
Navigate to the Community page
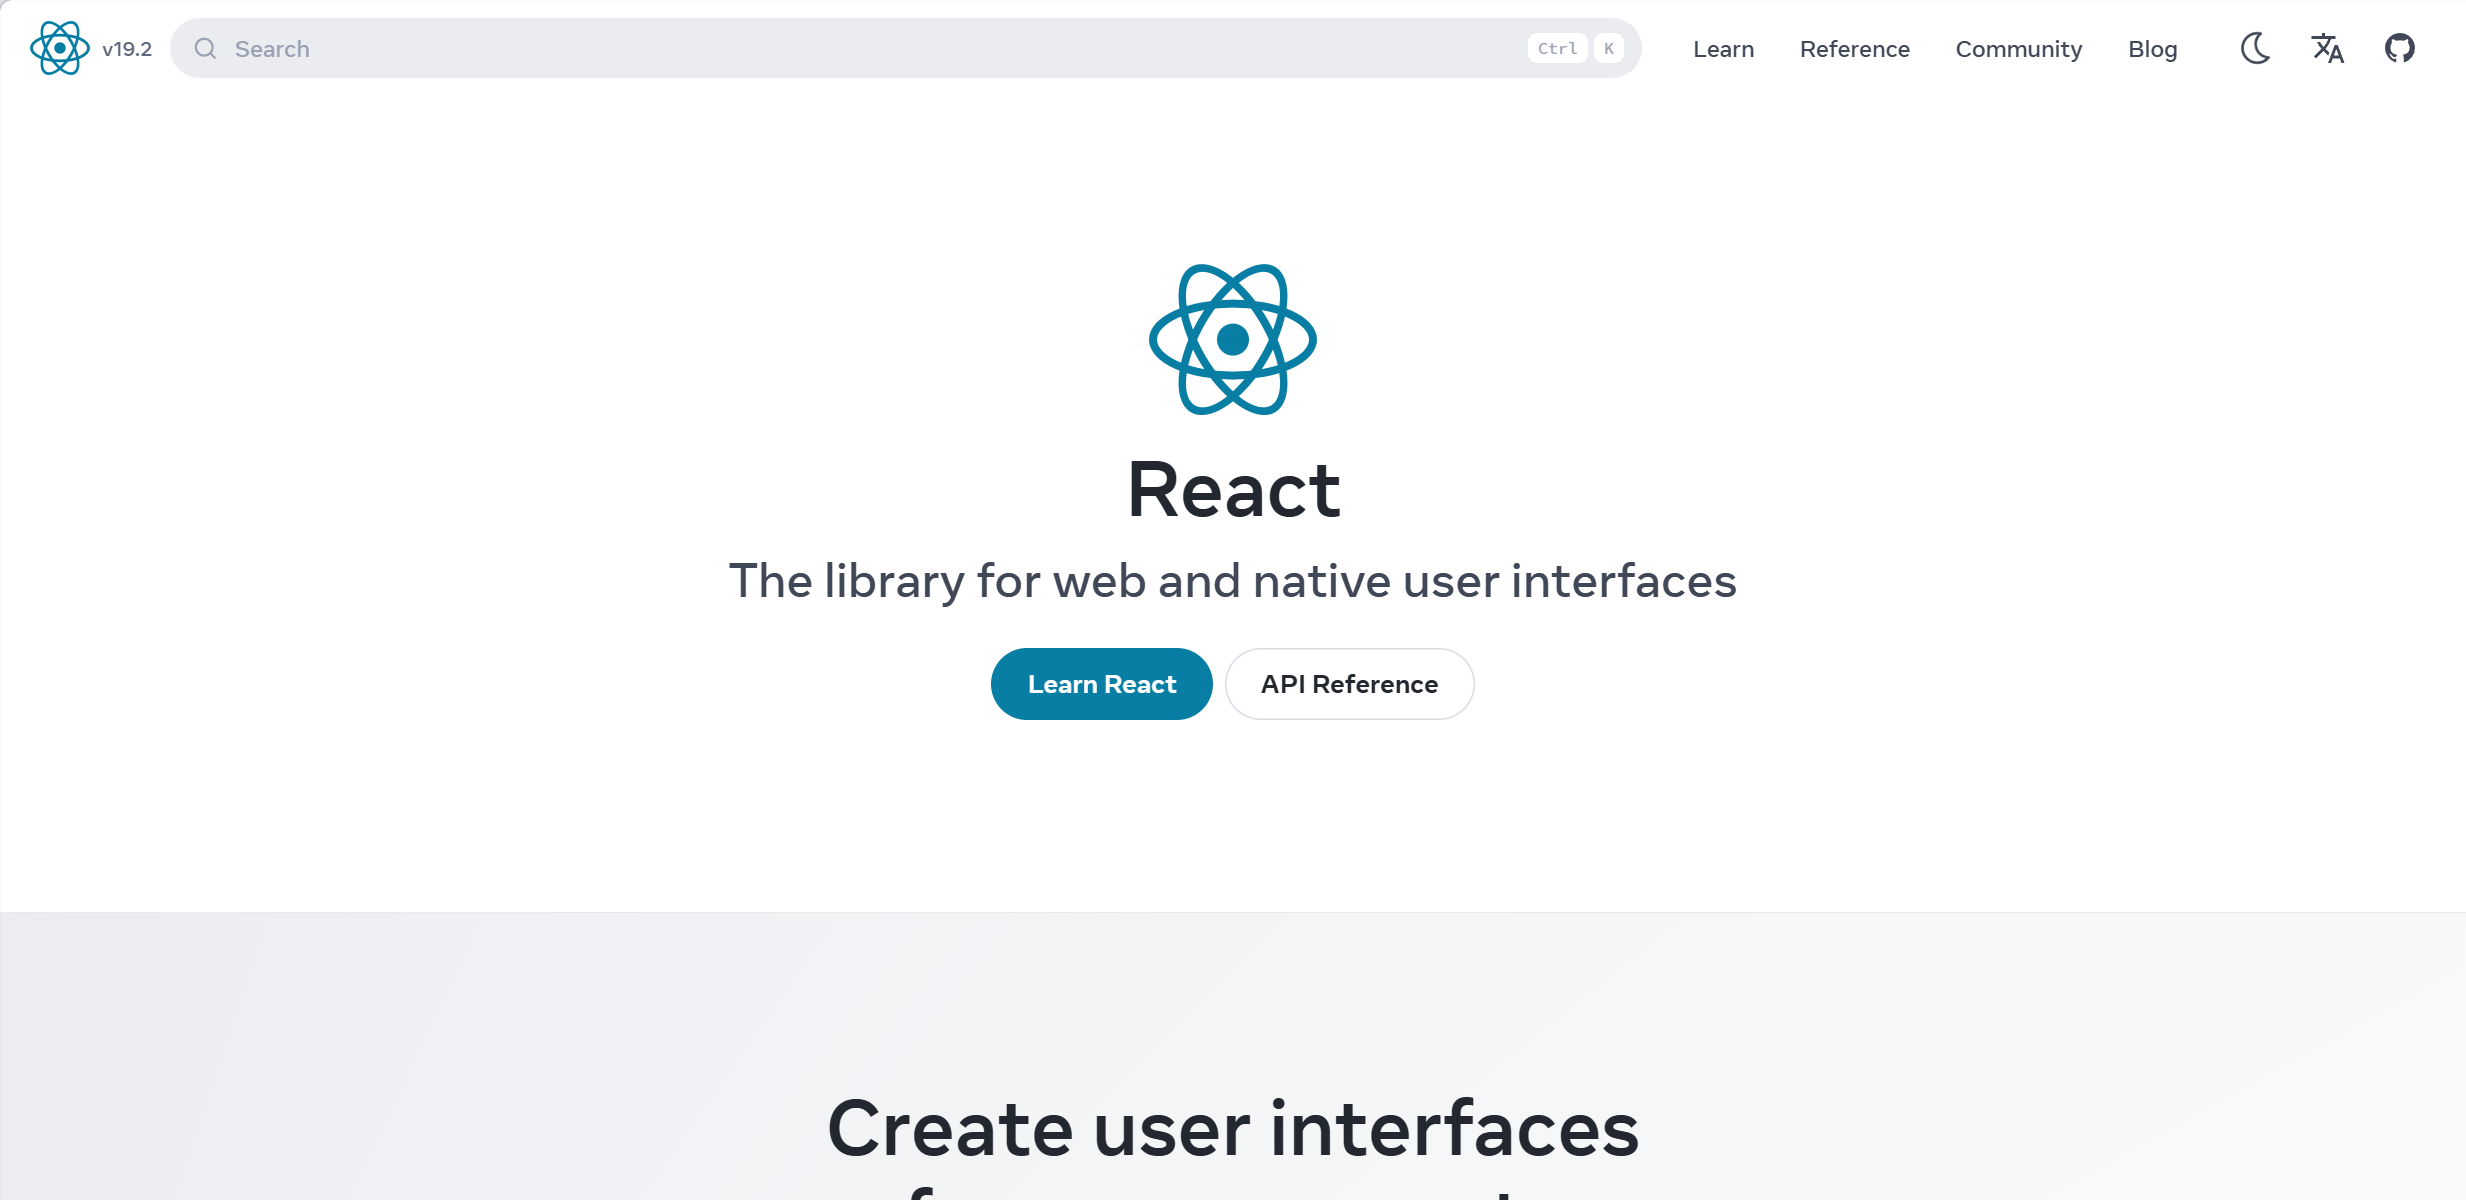(x=2018, y=48)
